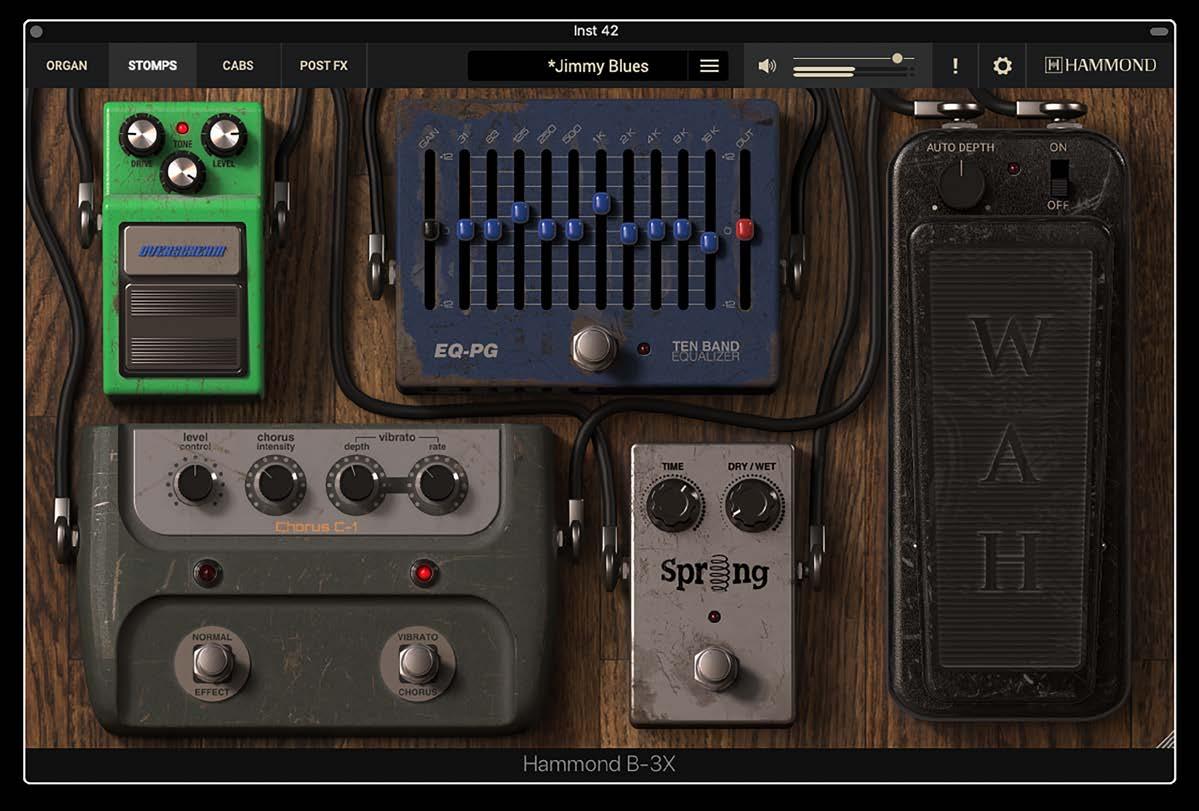Viewport: 1199px width, 811px height.
Task: Click the 31 Hz EQ band slider
Action: pyautogui.click(x=465, y=229)
